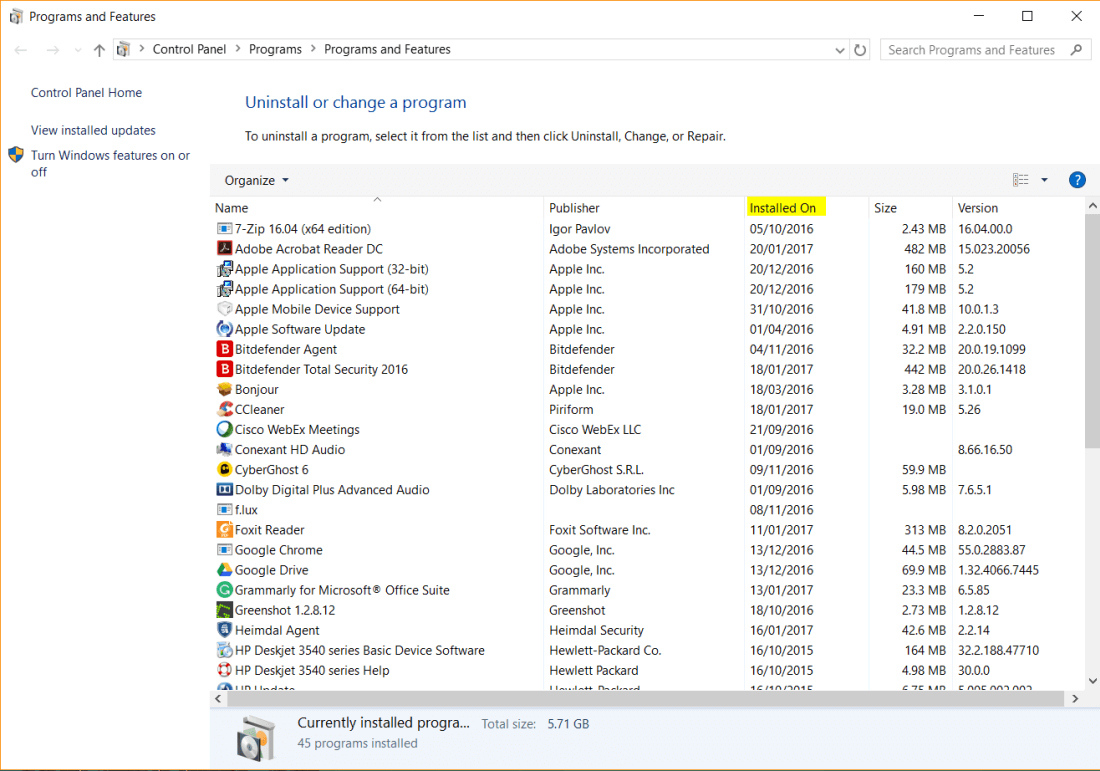Click the Apple Mobile Device Support icon

(224, 309)
